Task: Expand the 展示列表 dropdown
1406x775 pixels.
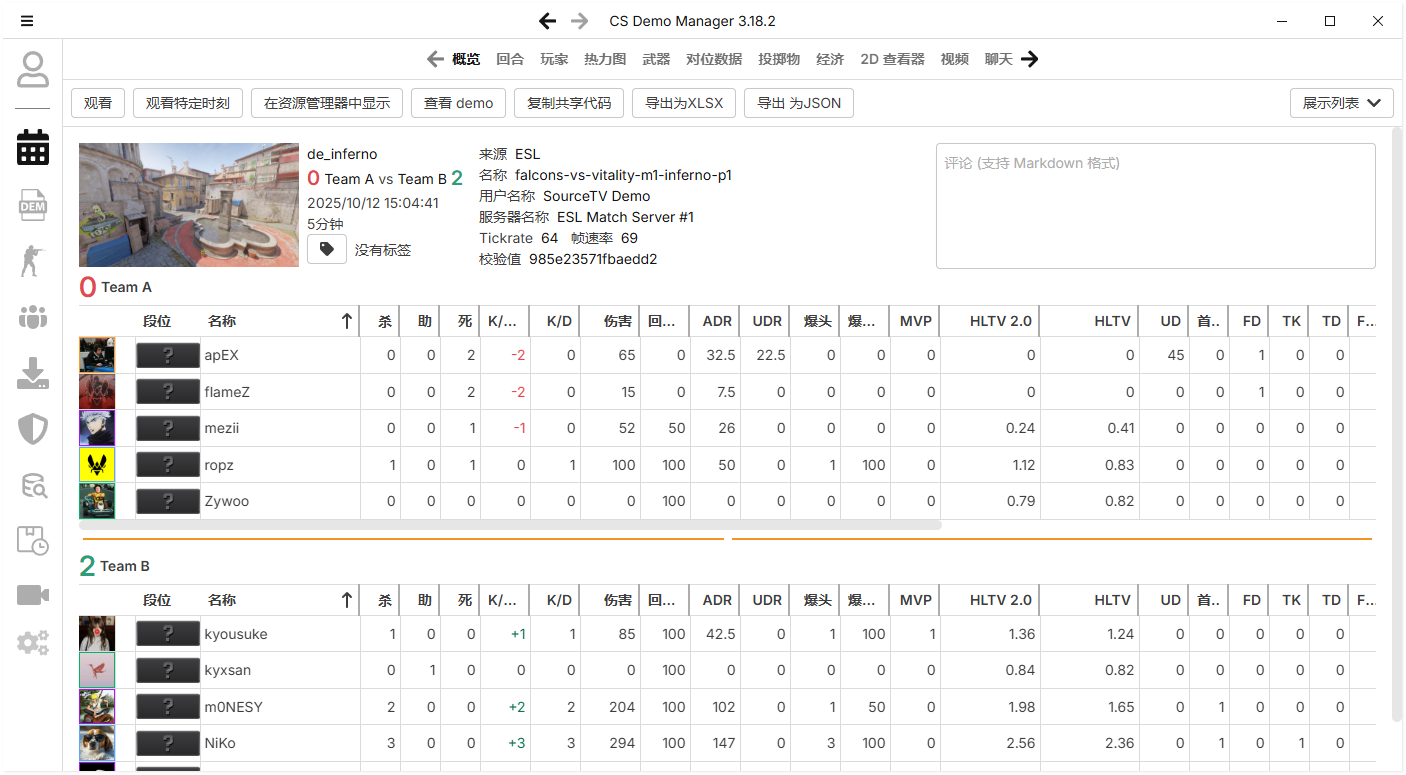Action: click(1341, 103)
